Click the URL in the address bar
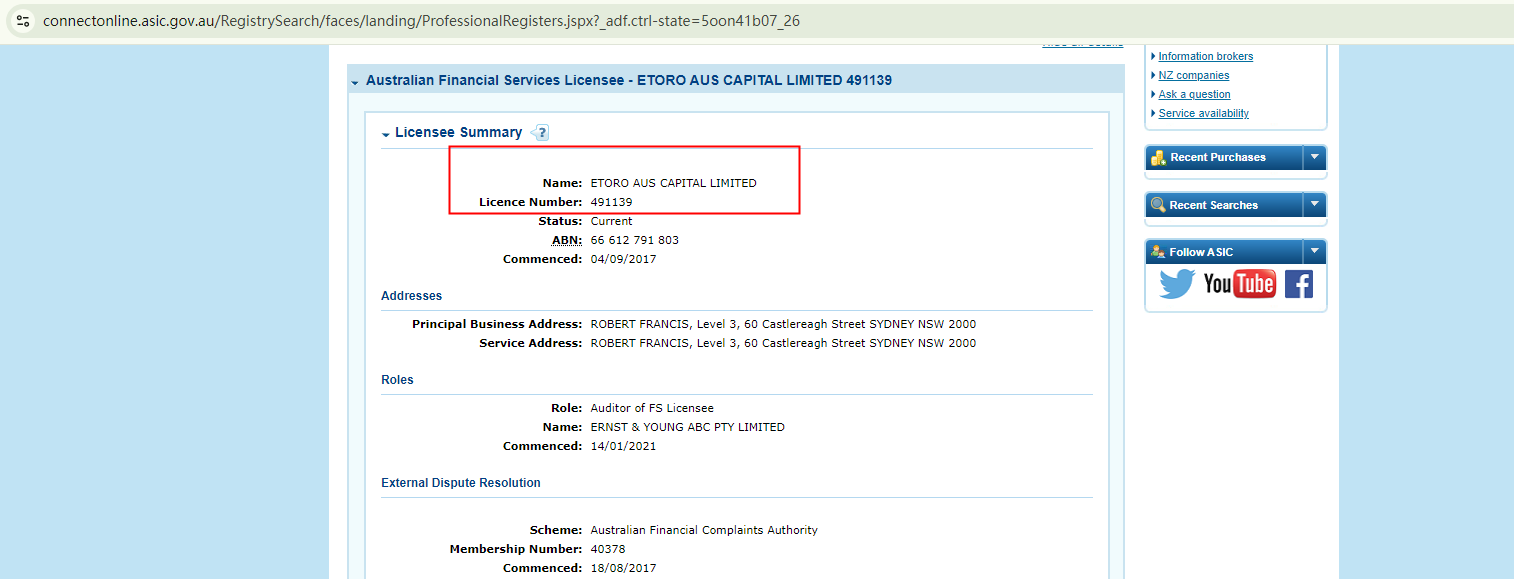Image resolution: width=1514 pixels, height=579 pixels. click(x=421, y=20)
